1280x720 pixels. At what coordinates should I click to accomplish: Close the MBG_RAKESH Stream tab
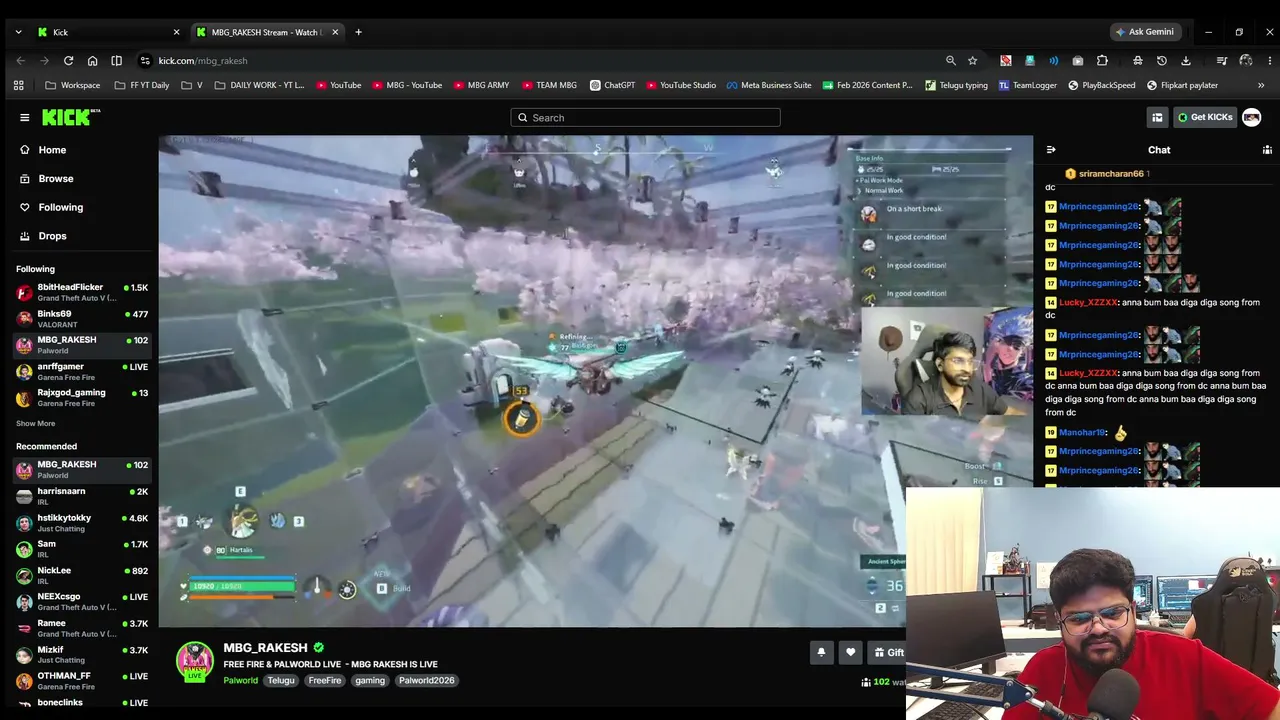click(335, 32)
